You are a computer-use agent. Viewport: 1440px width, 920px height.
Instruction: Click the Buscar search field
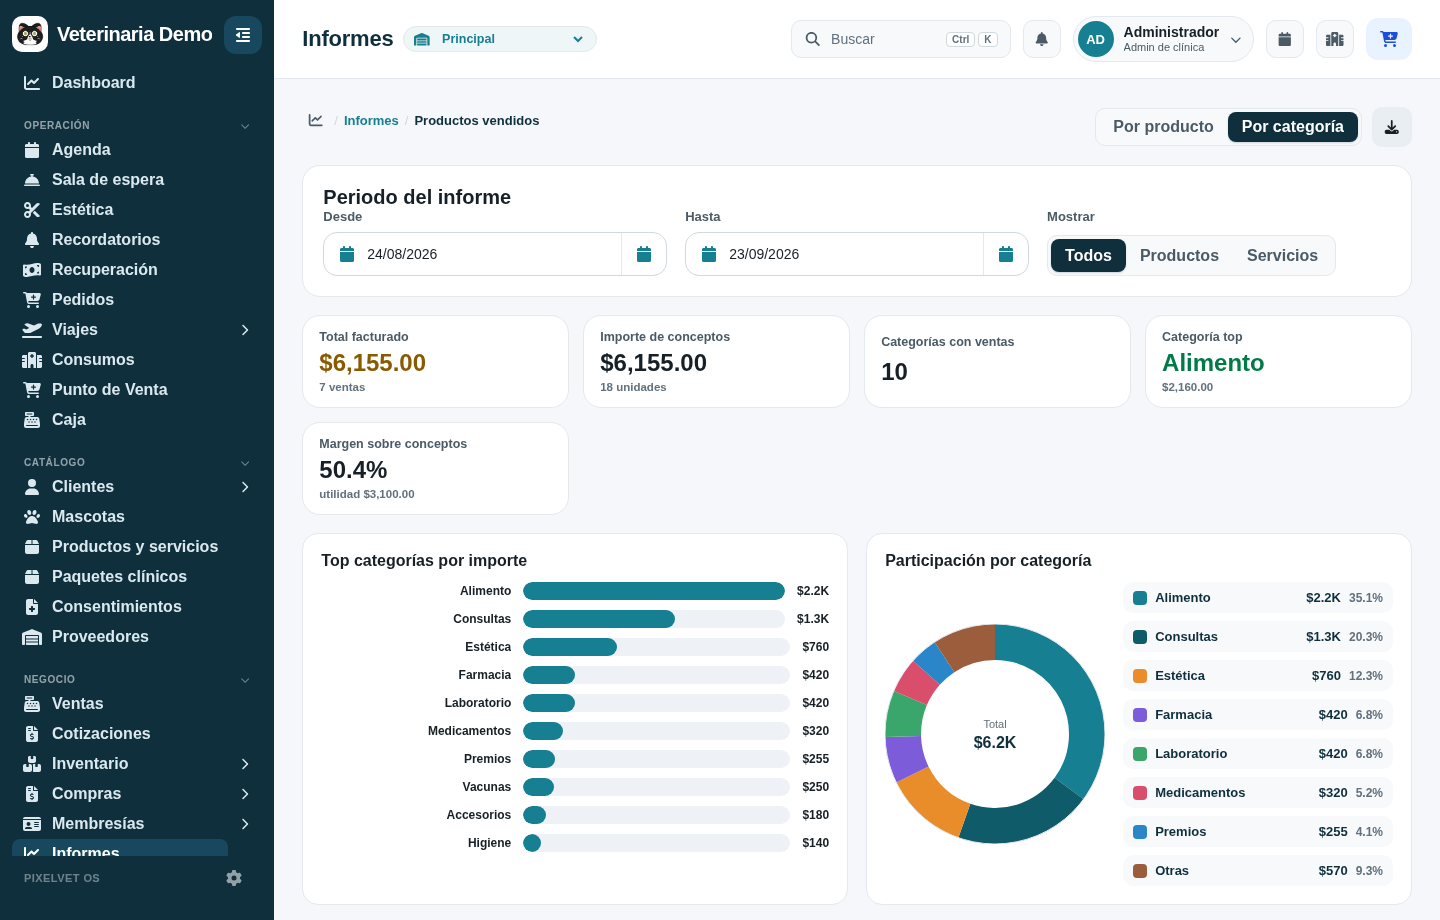[901, 39]
